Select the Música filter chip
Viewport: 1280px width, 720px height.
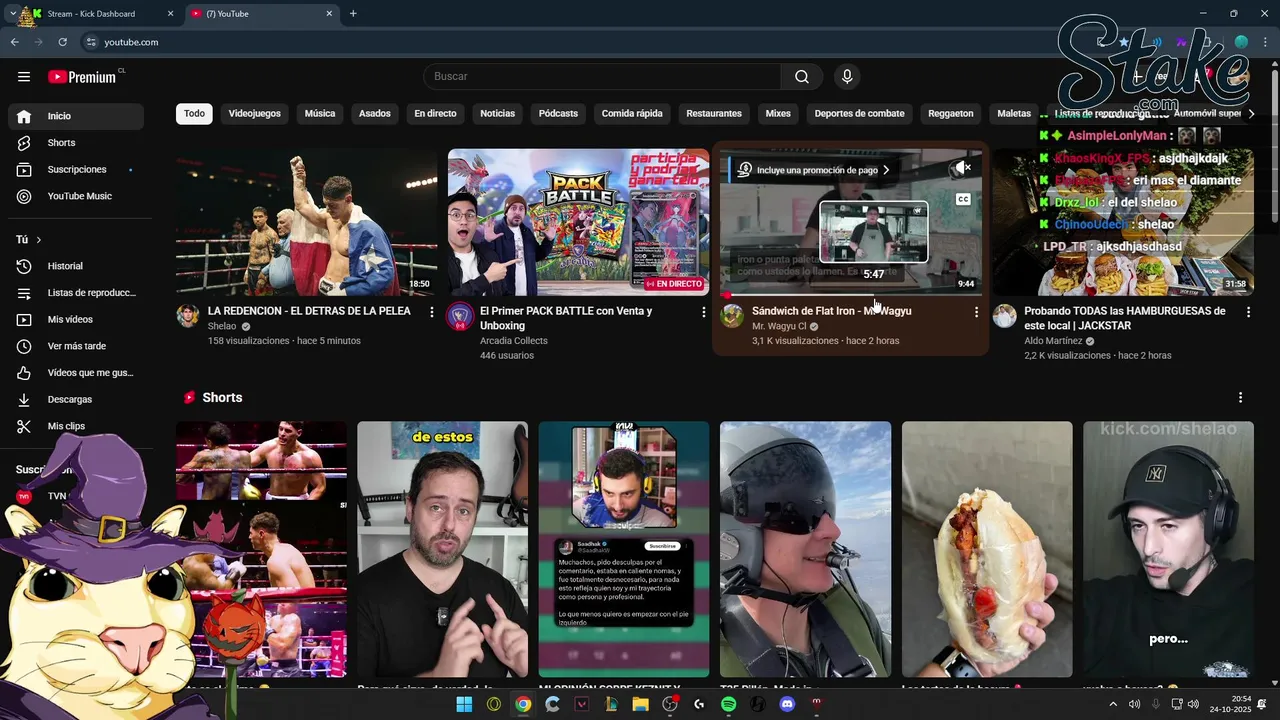click(x=320, y=113)
